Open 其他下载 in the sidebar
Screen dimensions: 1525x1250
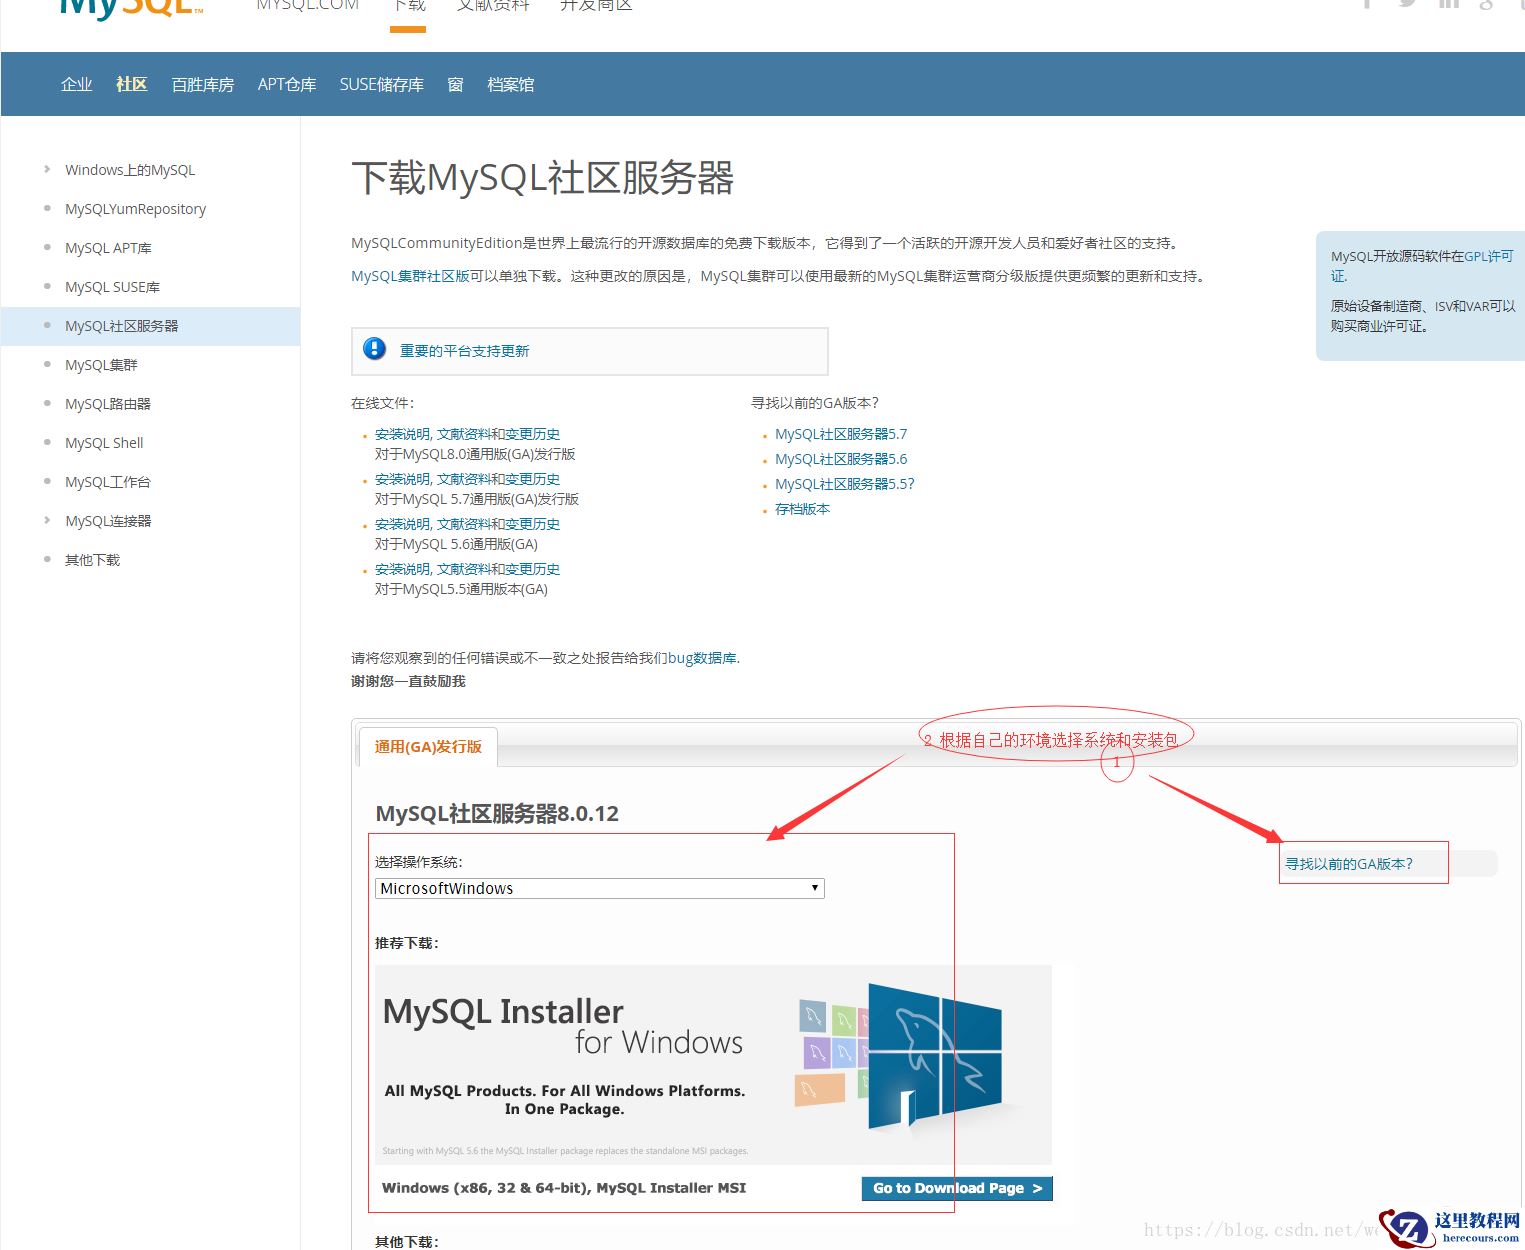93,560
